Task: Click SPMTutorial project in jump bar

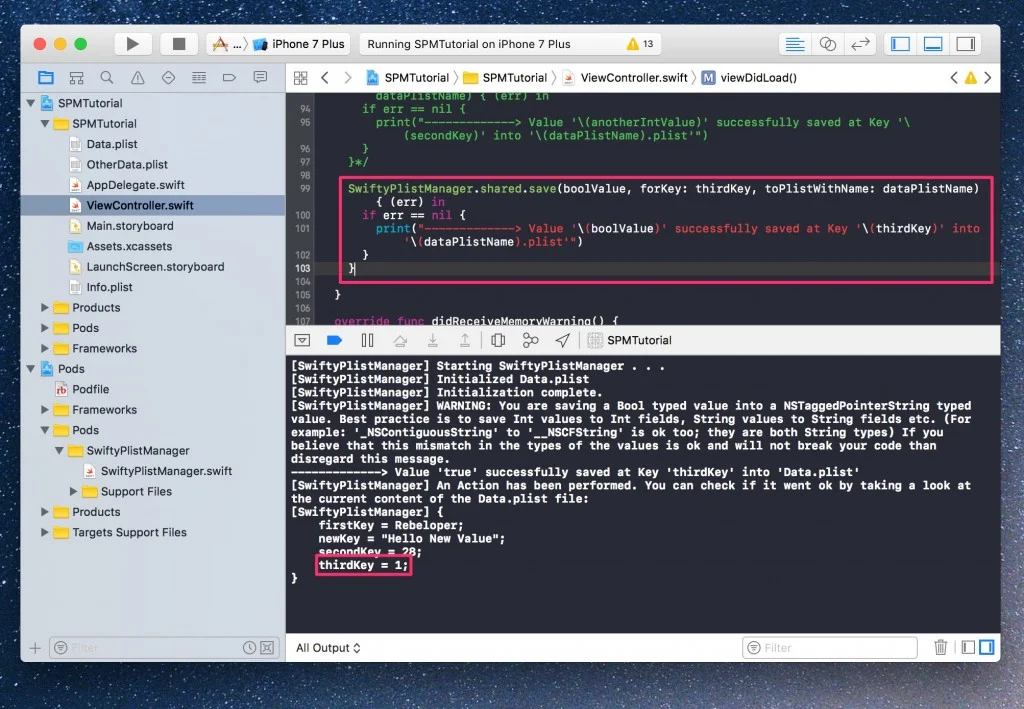Action: pos(408,78)
